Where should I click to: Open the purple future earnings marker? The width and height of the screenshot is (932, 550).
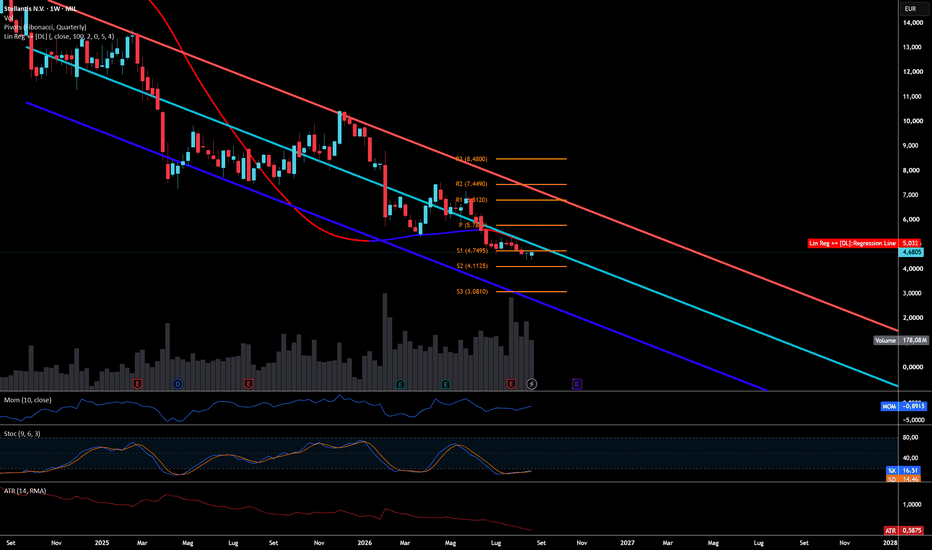click(x=577, y=384)
